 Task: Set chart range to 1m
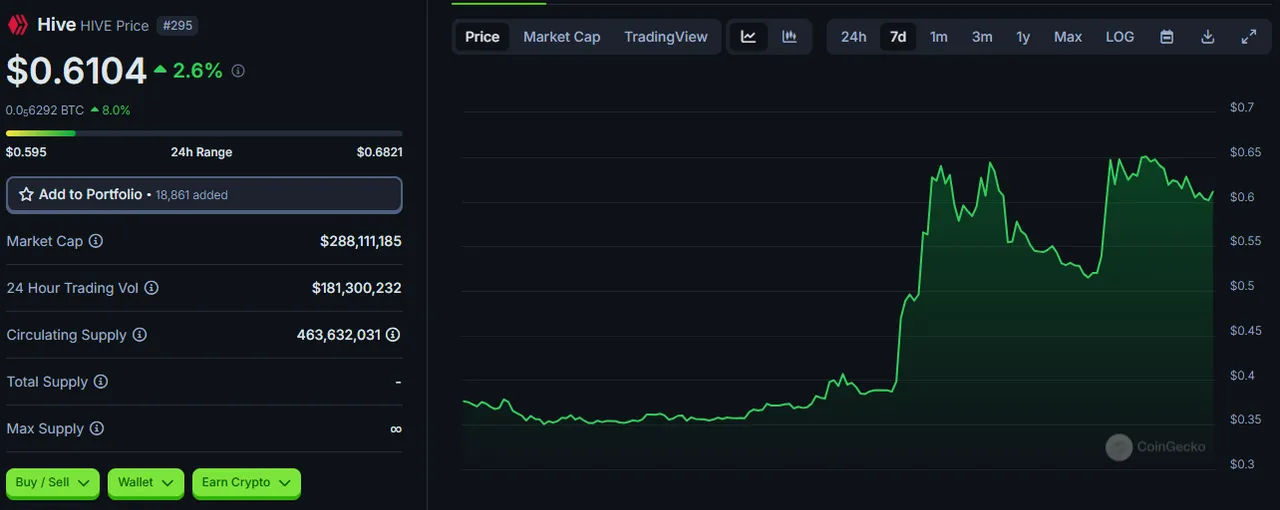pyautogui.click(x=938, y=37)
